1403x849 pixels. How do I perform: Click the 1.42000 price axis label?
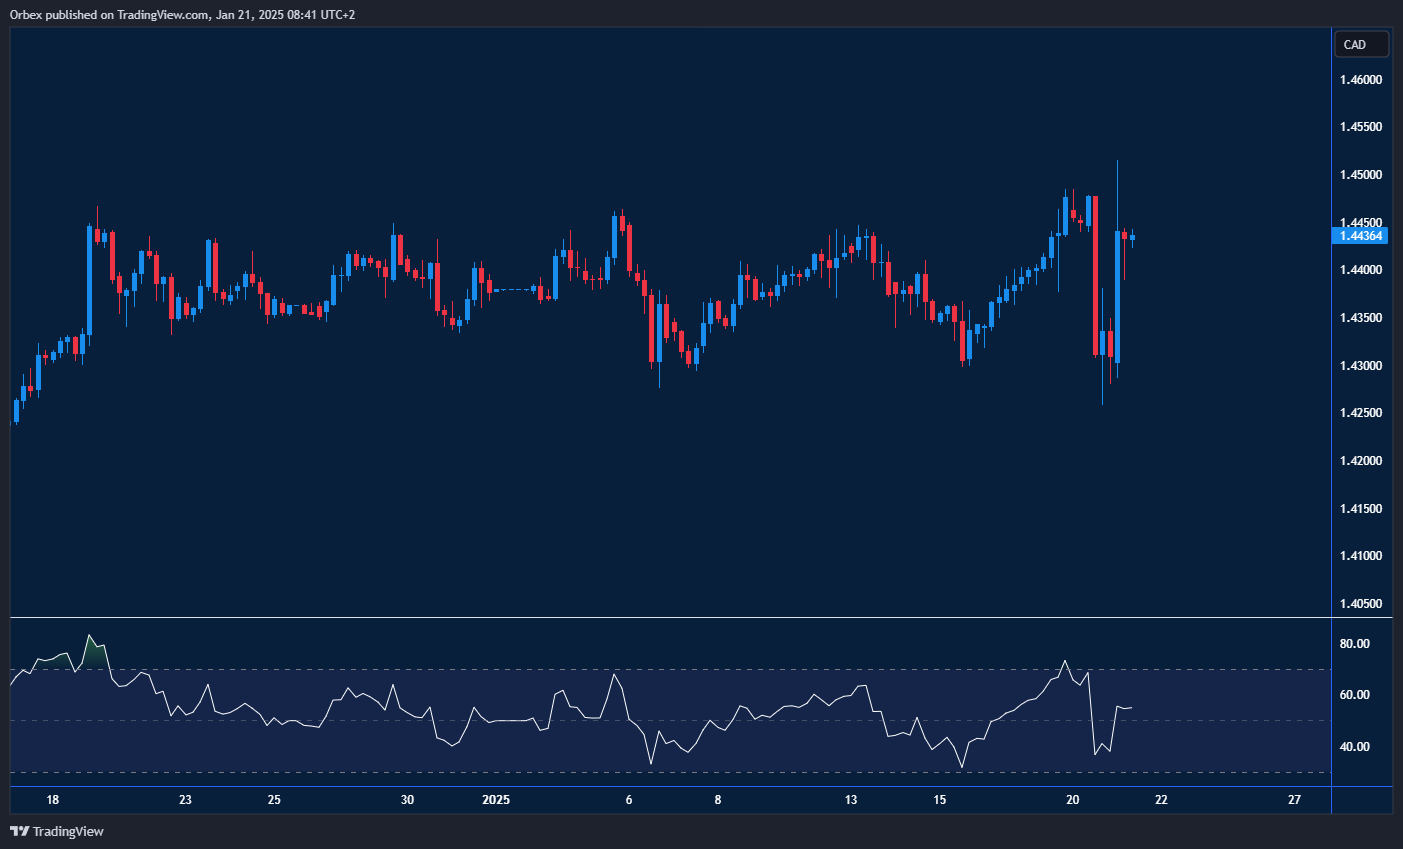[1360, 461]
